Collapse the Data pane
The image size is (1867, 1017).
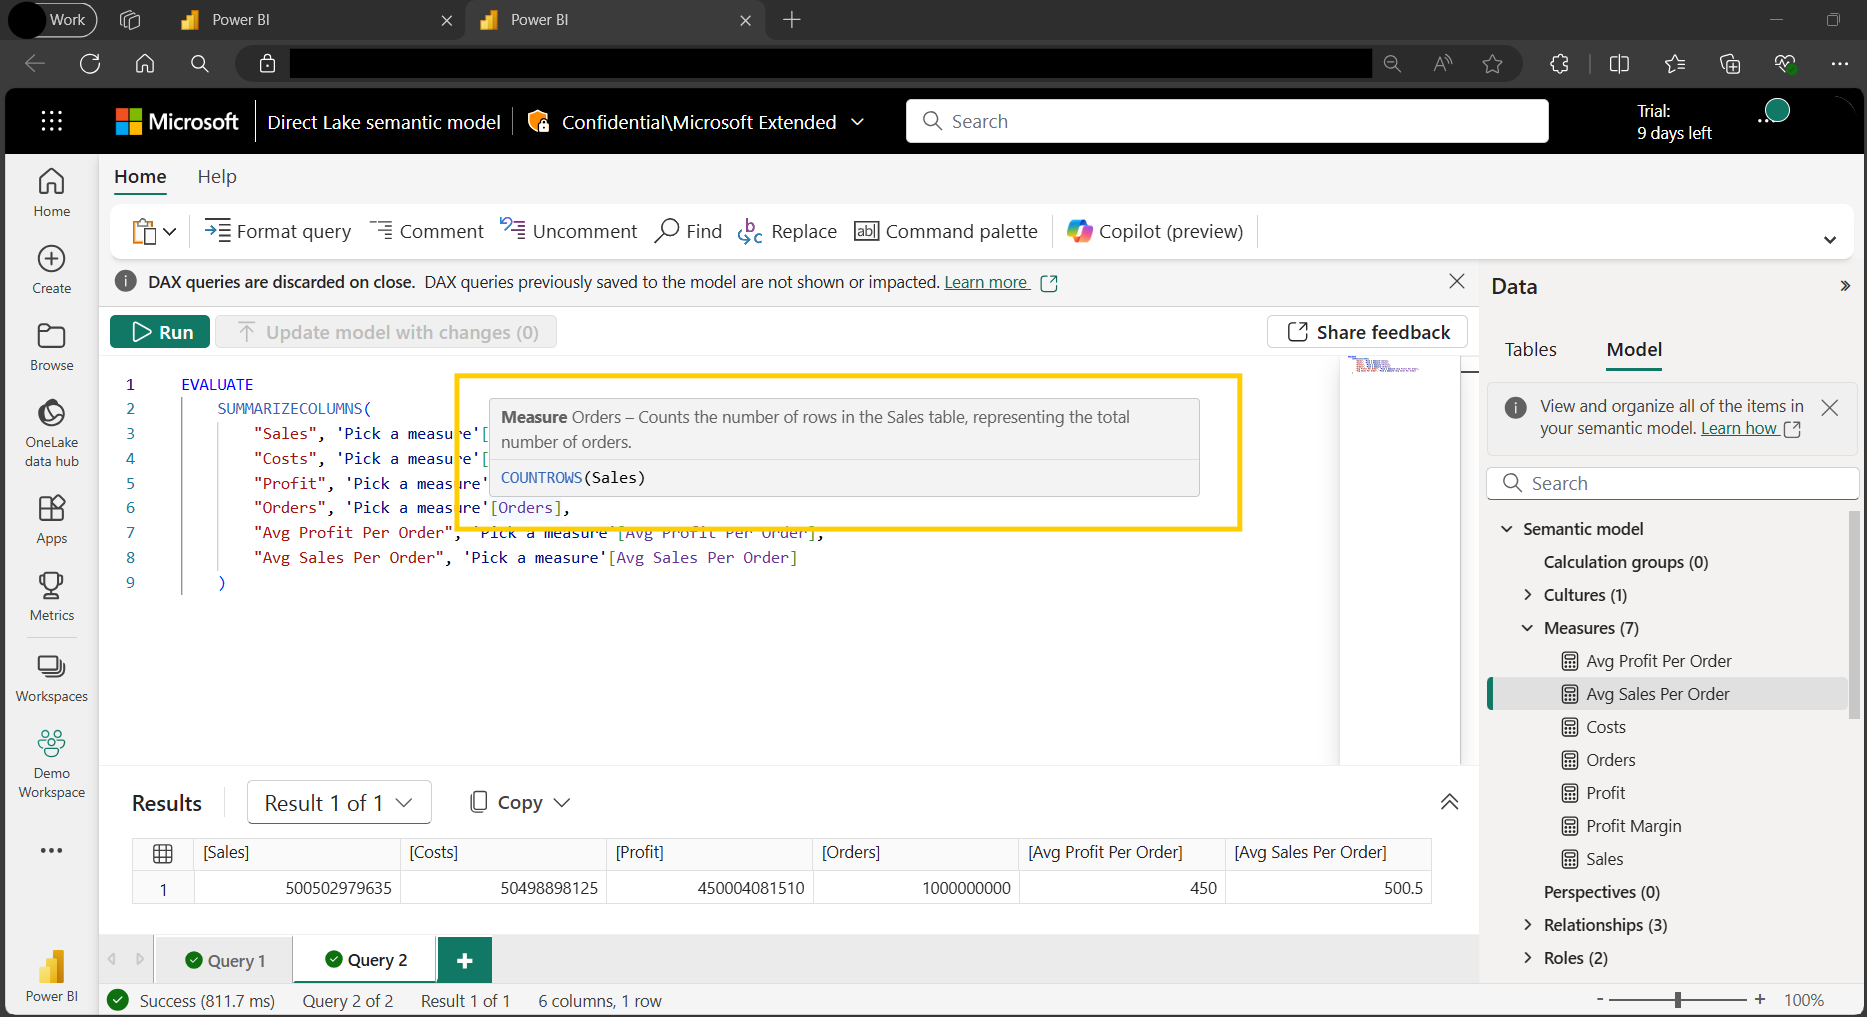pos(1844,287)
